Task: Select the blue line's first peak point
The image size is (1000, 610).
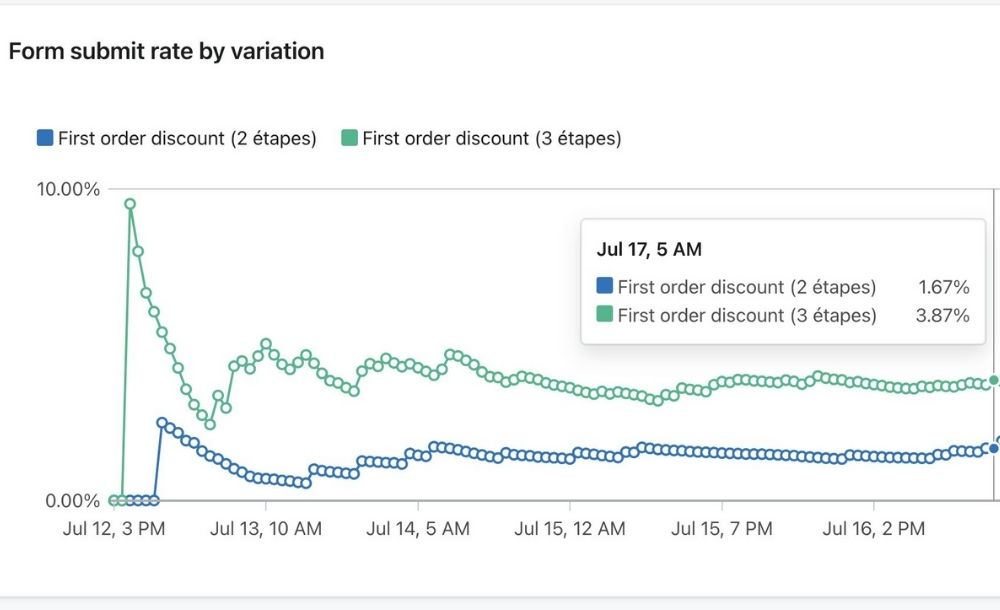Action: coord(162,423)
